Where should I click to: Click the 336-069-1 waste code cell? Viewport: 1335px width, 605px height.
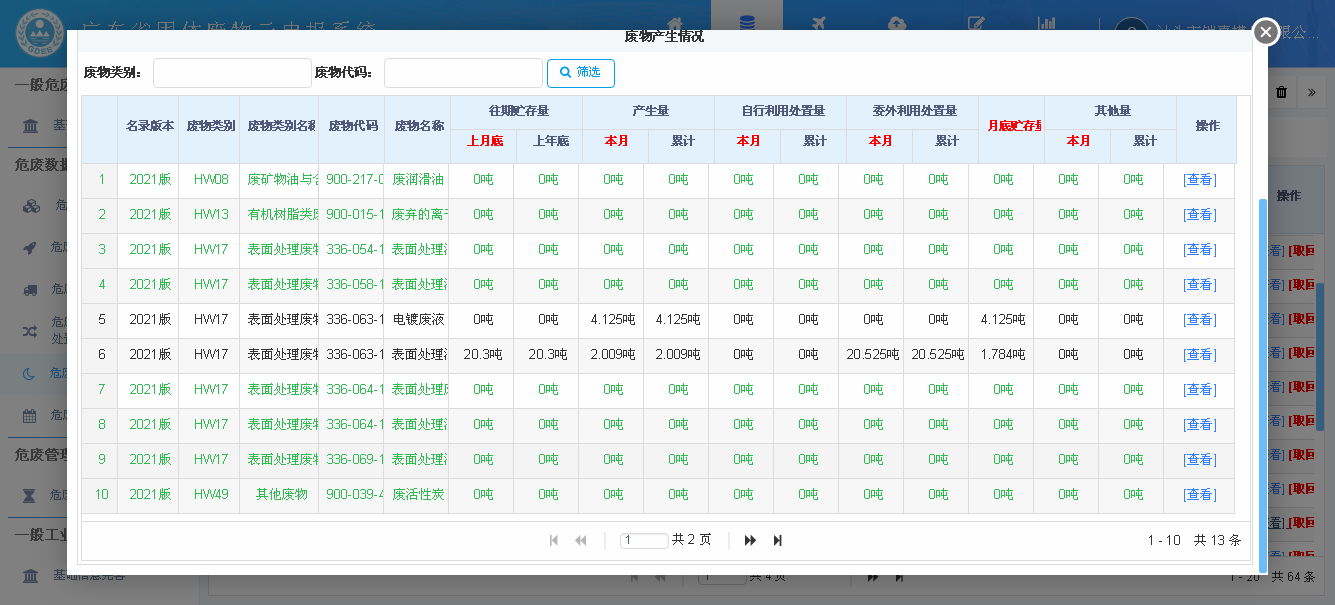354,460
